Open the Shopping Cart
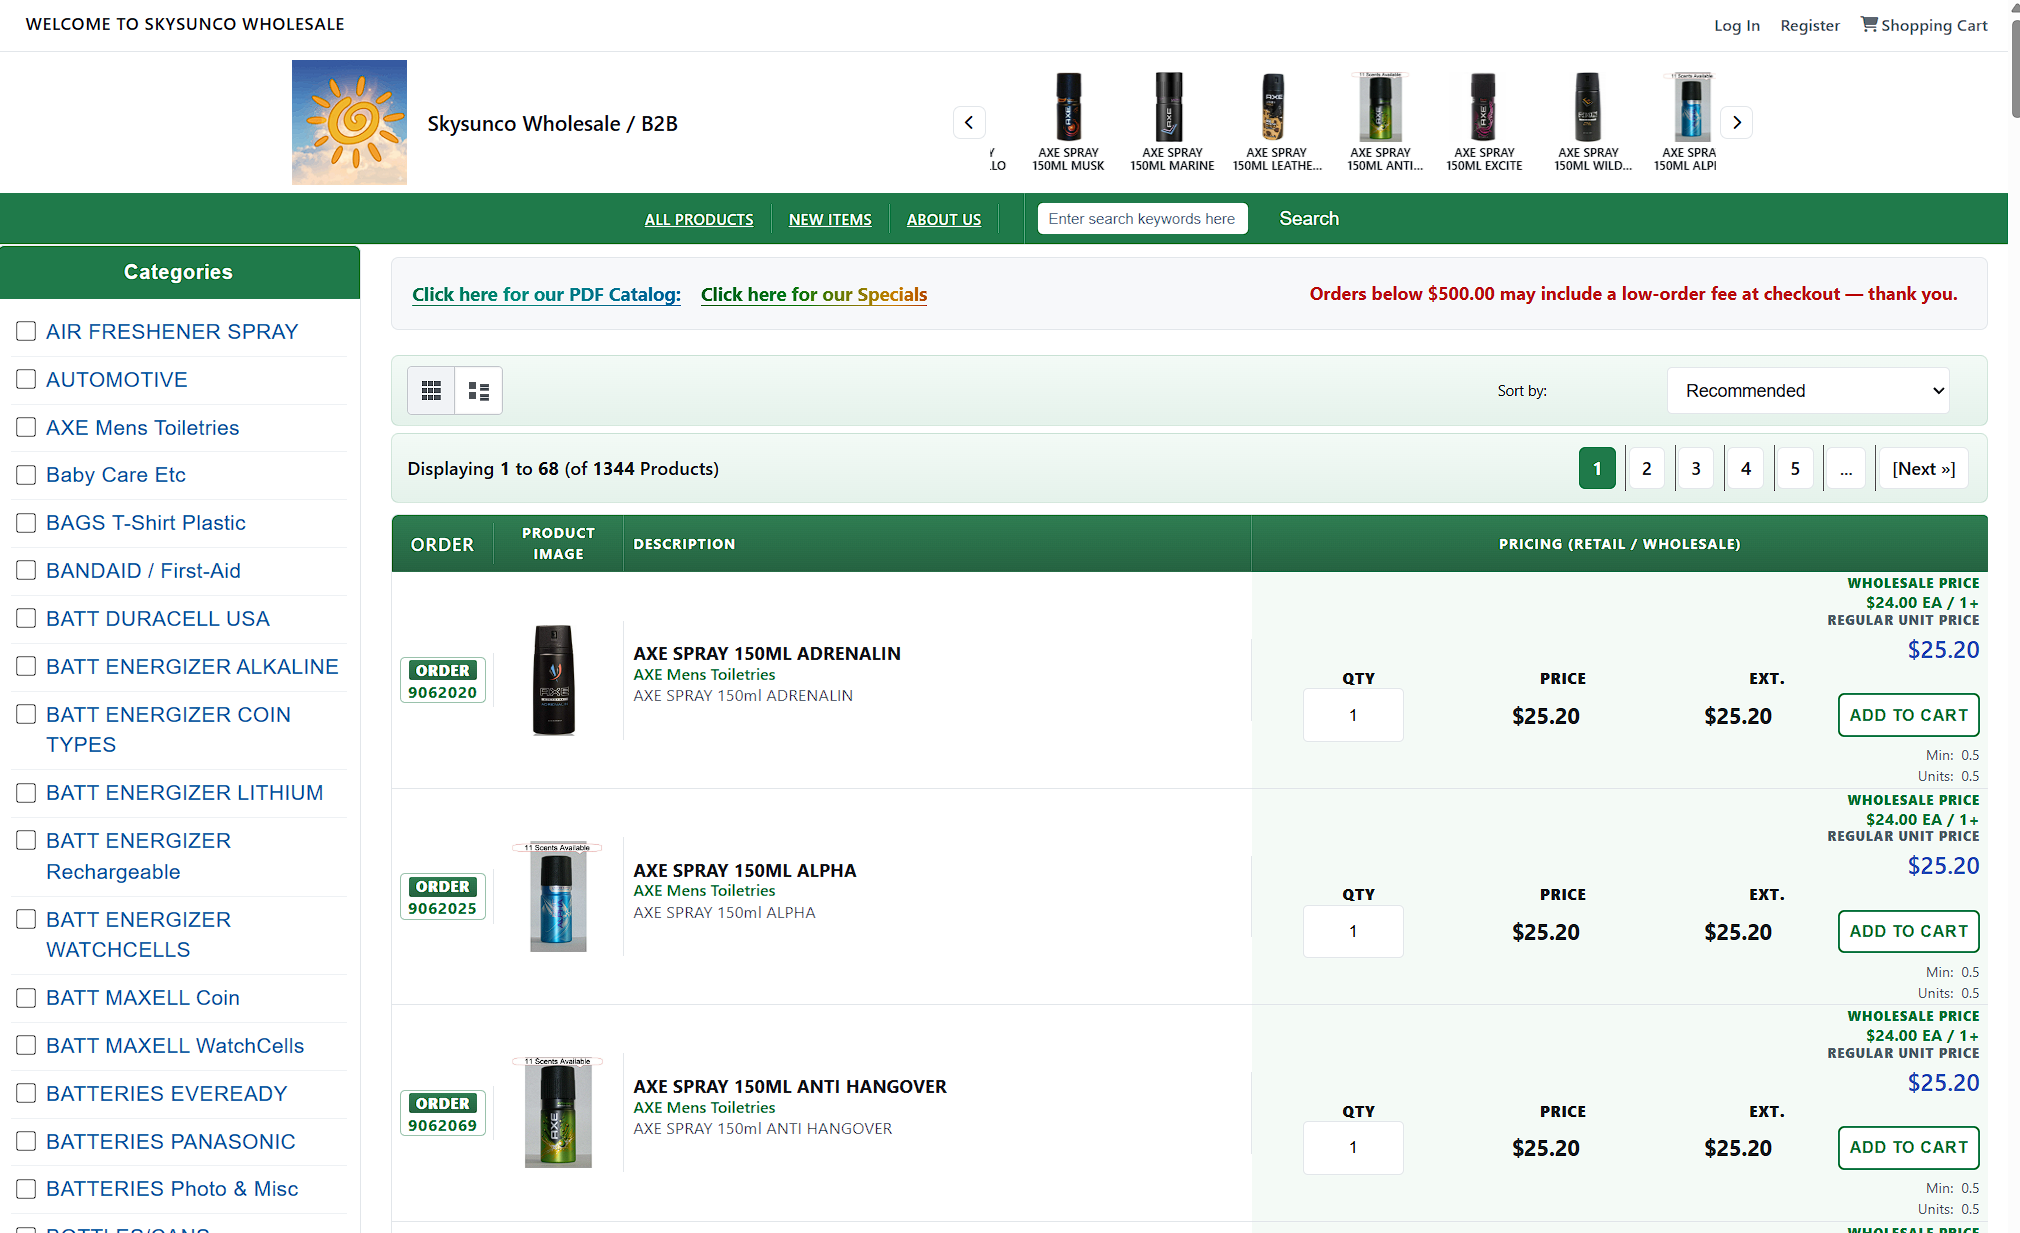2020x1233 pixels. point(1924,25)
